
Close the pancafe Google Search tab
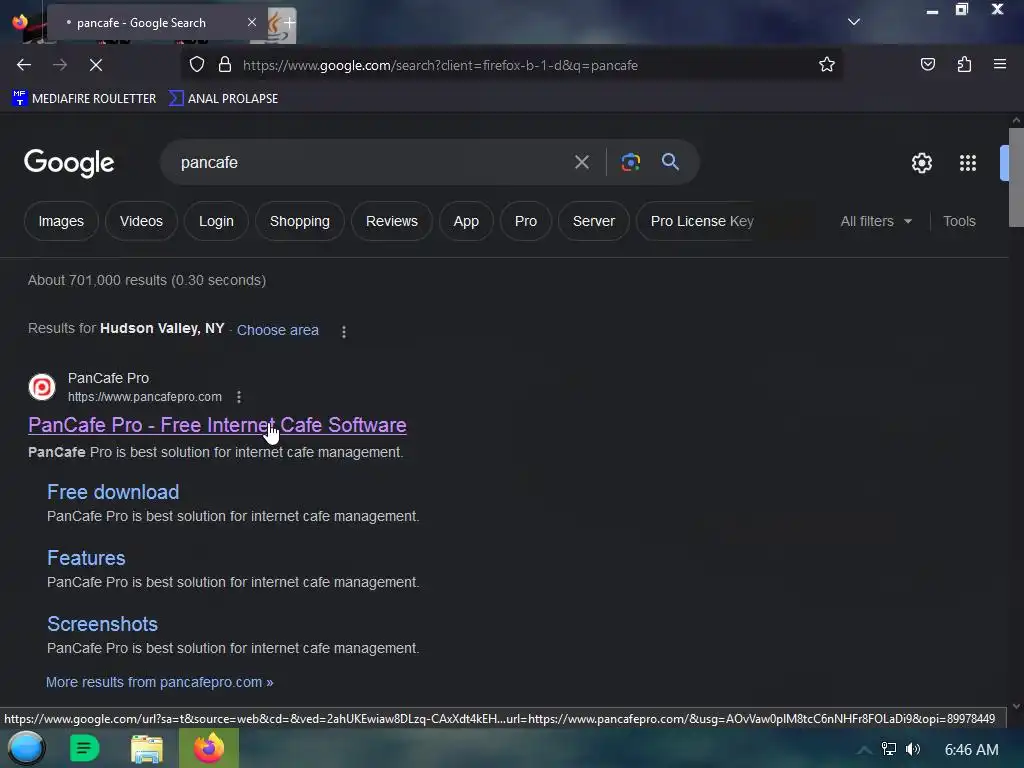coord(252,22)
